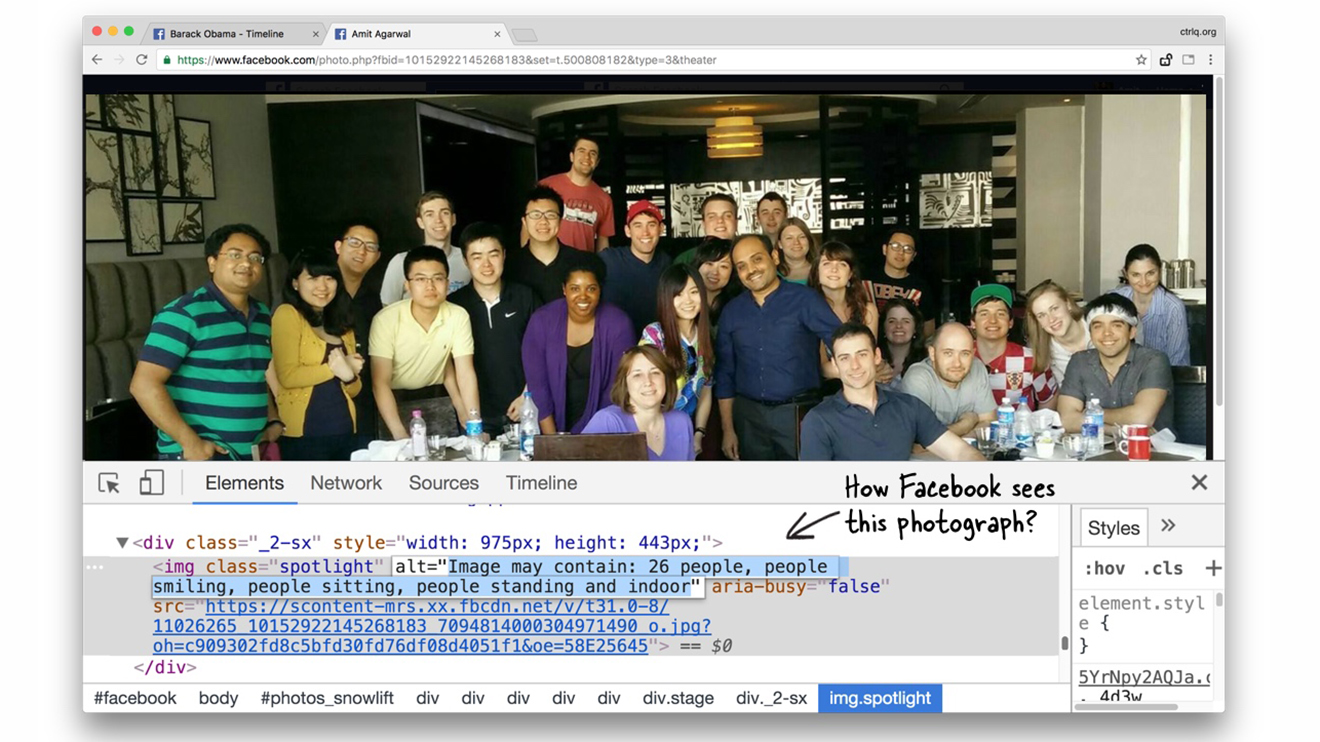Click the group photo in the theater view
Image resolution: width=1320 pixels, height=742 pixels.
coord(647,277)
